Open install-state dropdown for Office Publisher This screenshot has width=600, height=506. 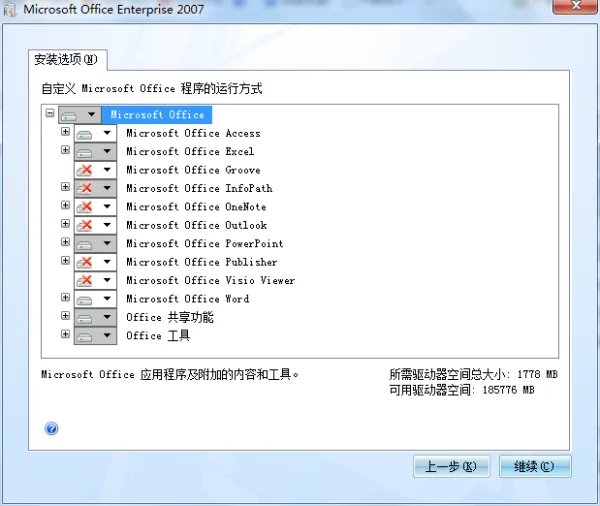[107, 262]
